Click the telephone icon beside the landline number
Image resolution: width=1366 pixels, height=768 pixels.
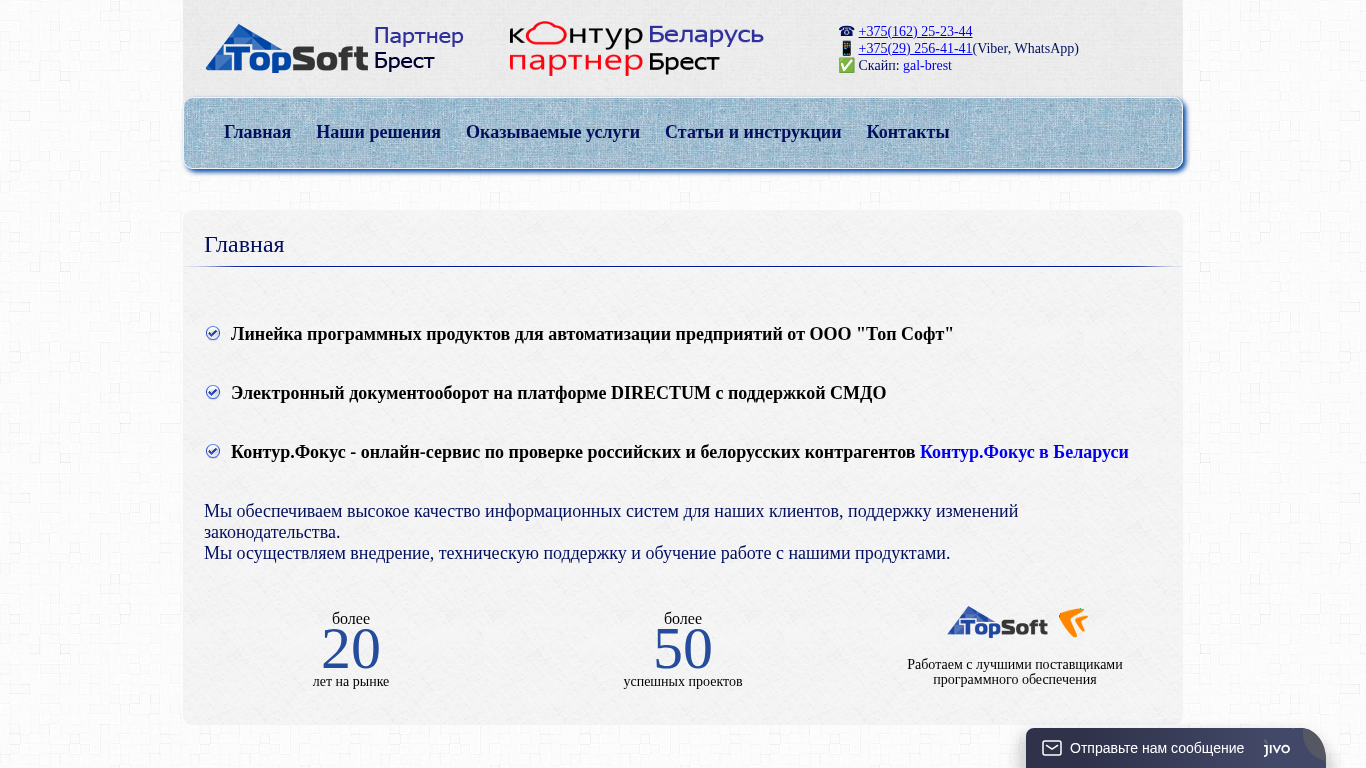pyautogui.click(x=846, y=32)
